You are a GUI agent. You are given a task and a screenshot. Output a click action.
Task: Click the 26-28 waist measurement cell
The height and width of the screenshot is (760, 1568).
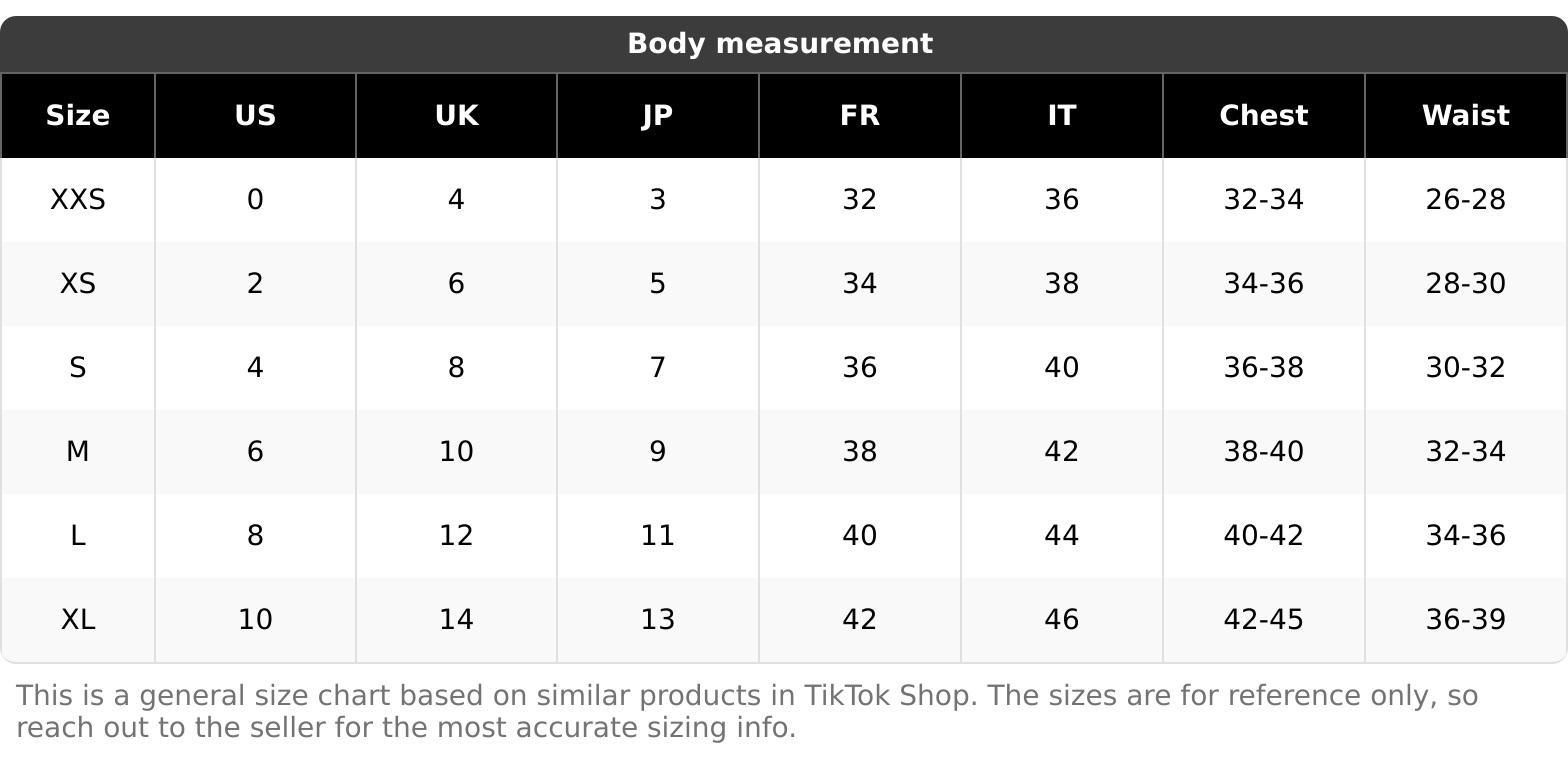[x=1465, y=200]
